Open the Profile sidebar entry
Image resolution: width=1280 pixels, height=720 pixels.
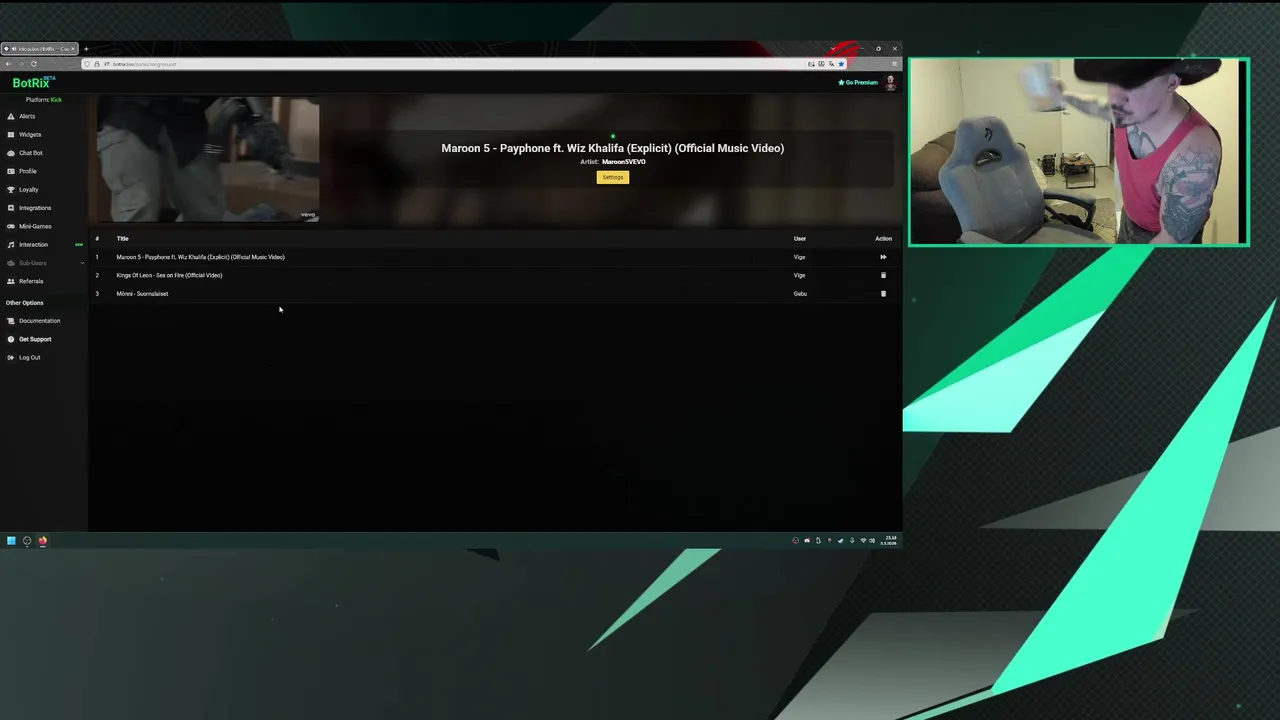28,171
